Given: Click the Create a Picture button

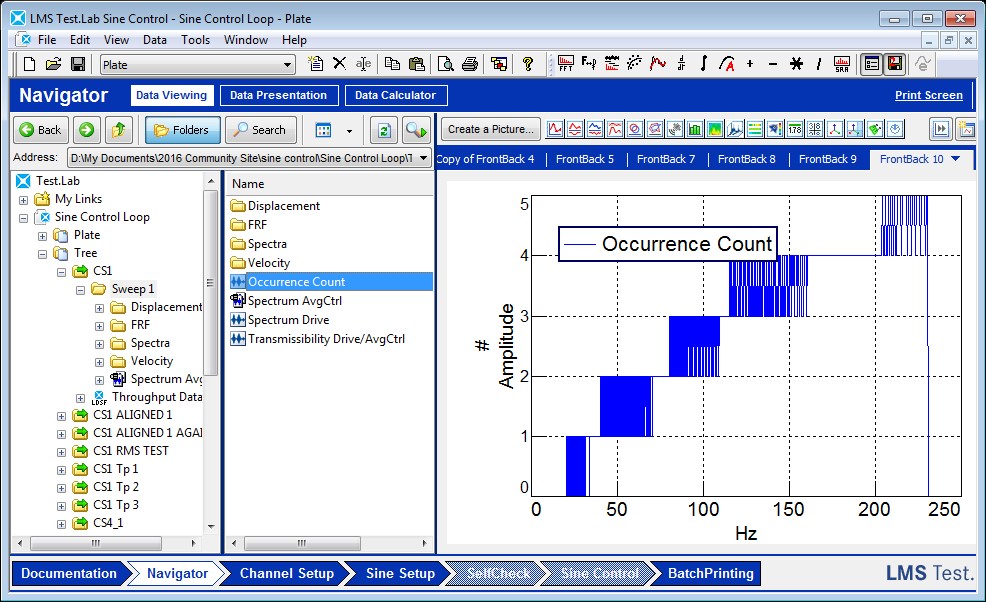Looking at the screenshot, I should [x=490, y=129].
